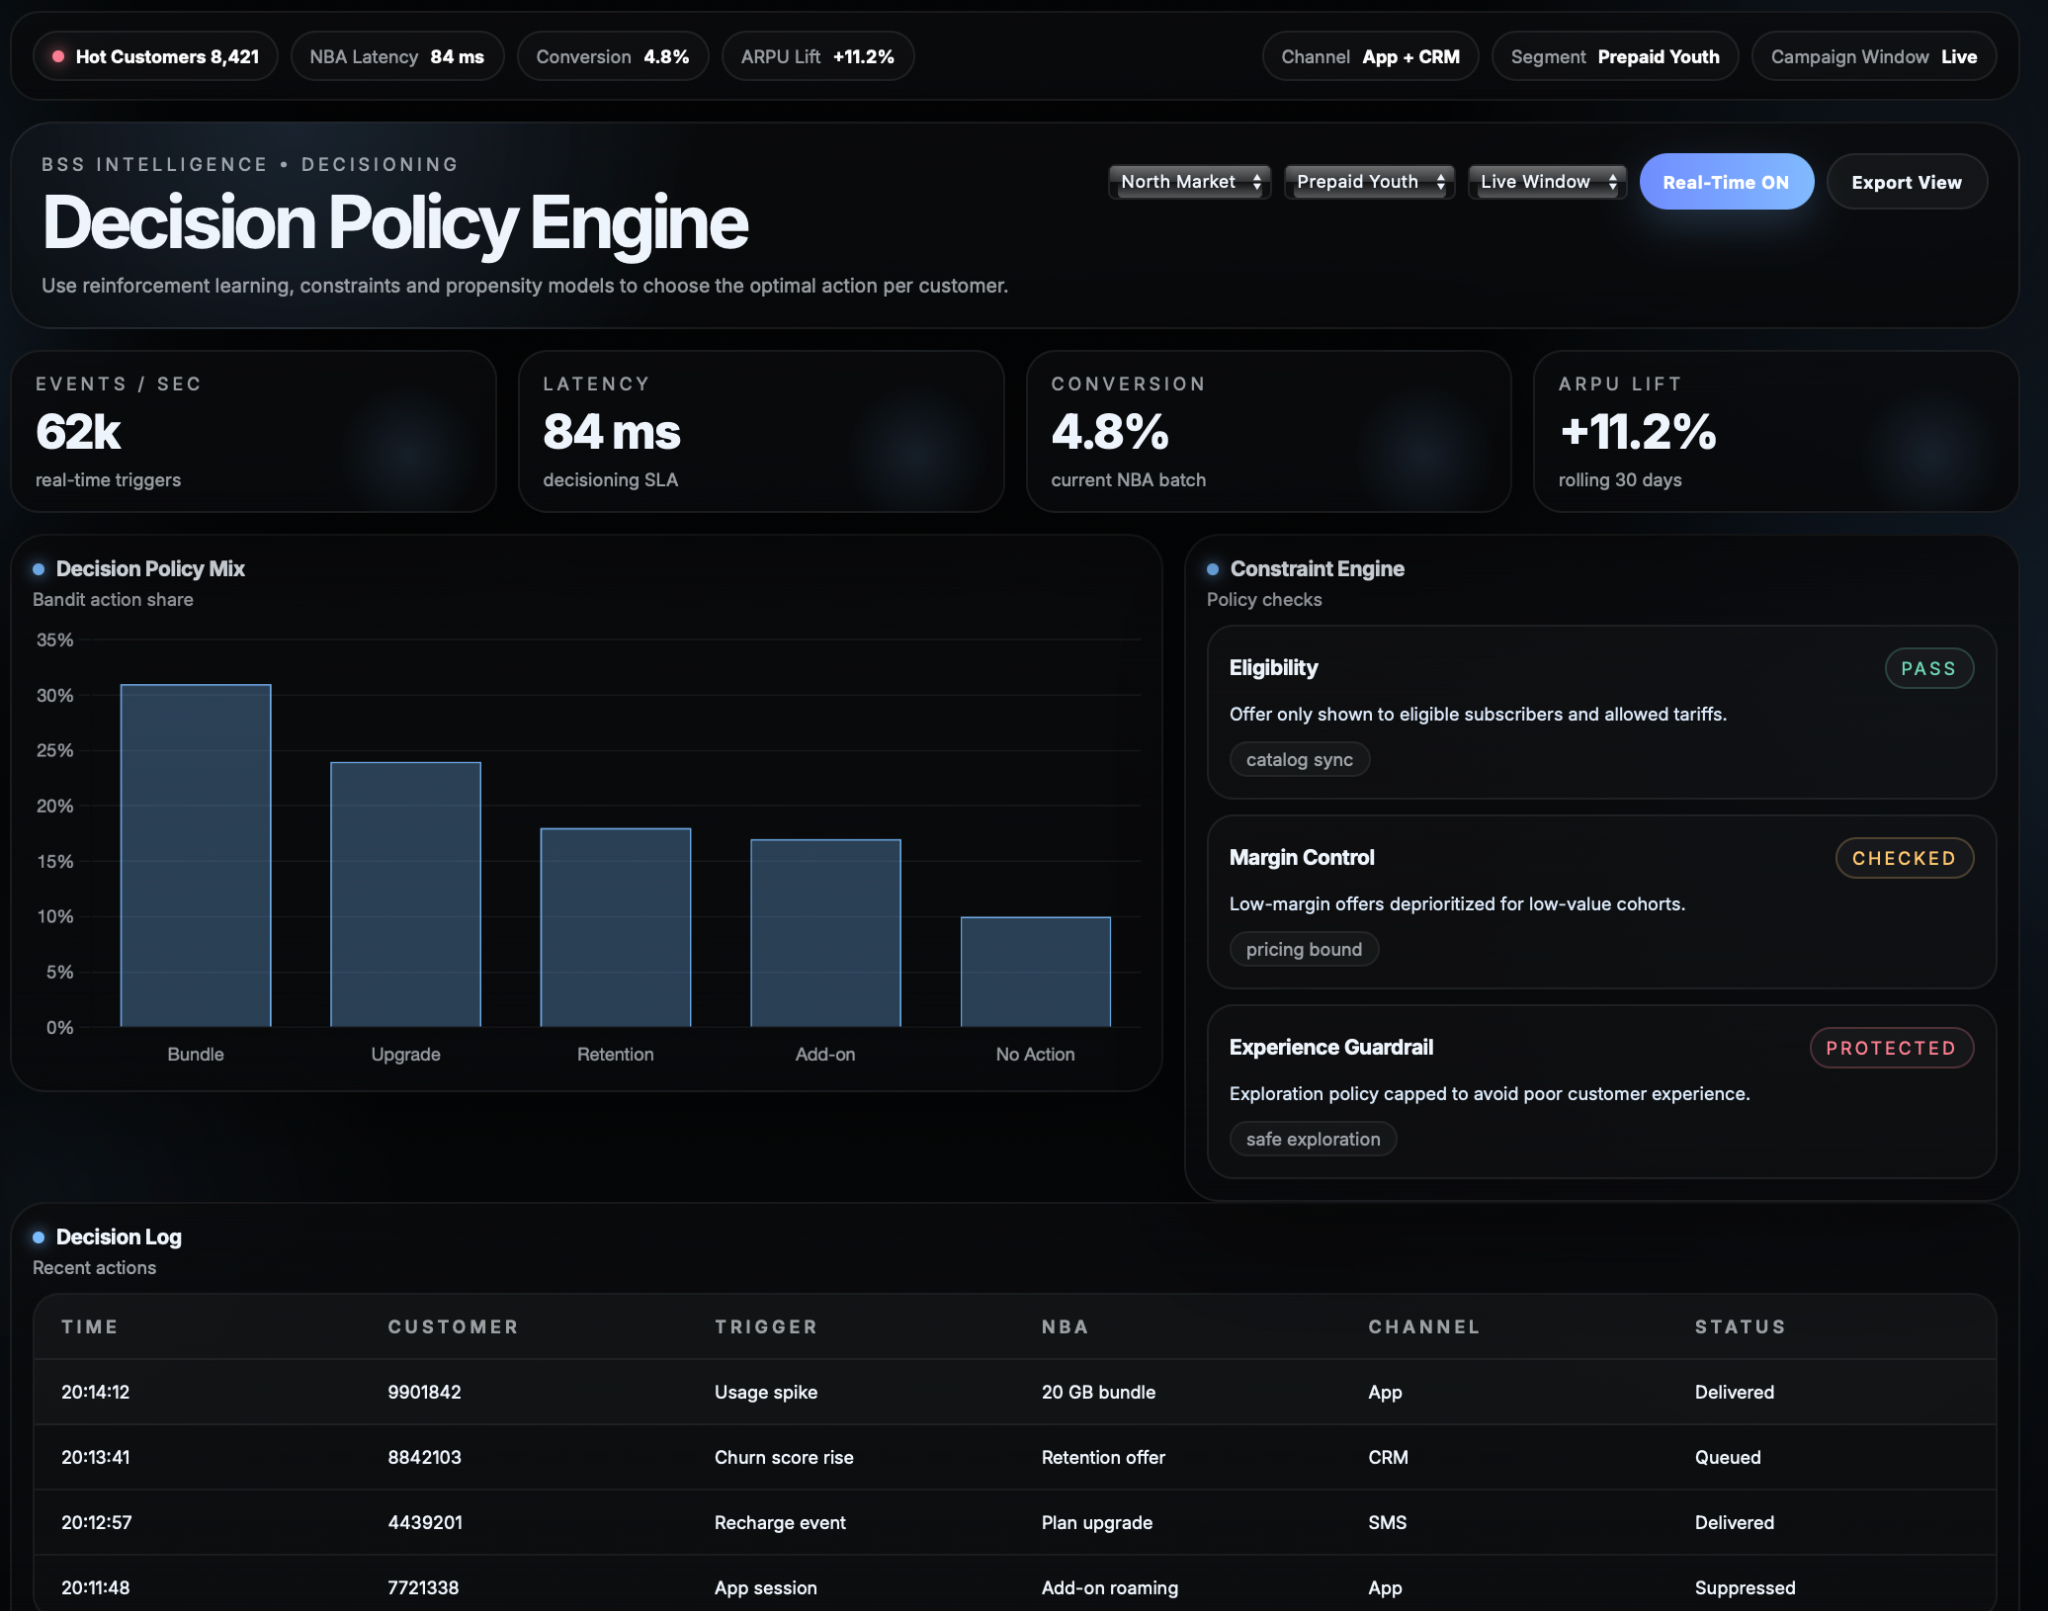This screenshot has height=1611, width=2048.
Task: Sort by the CUSTOMER column header
Action: [453, 1327]
